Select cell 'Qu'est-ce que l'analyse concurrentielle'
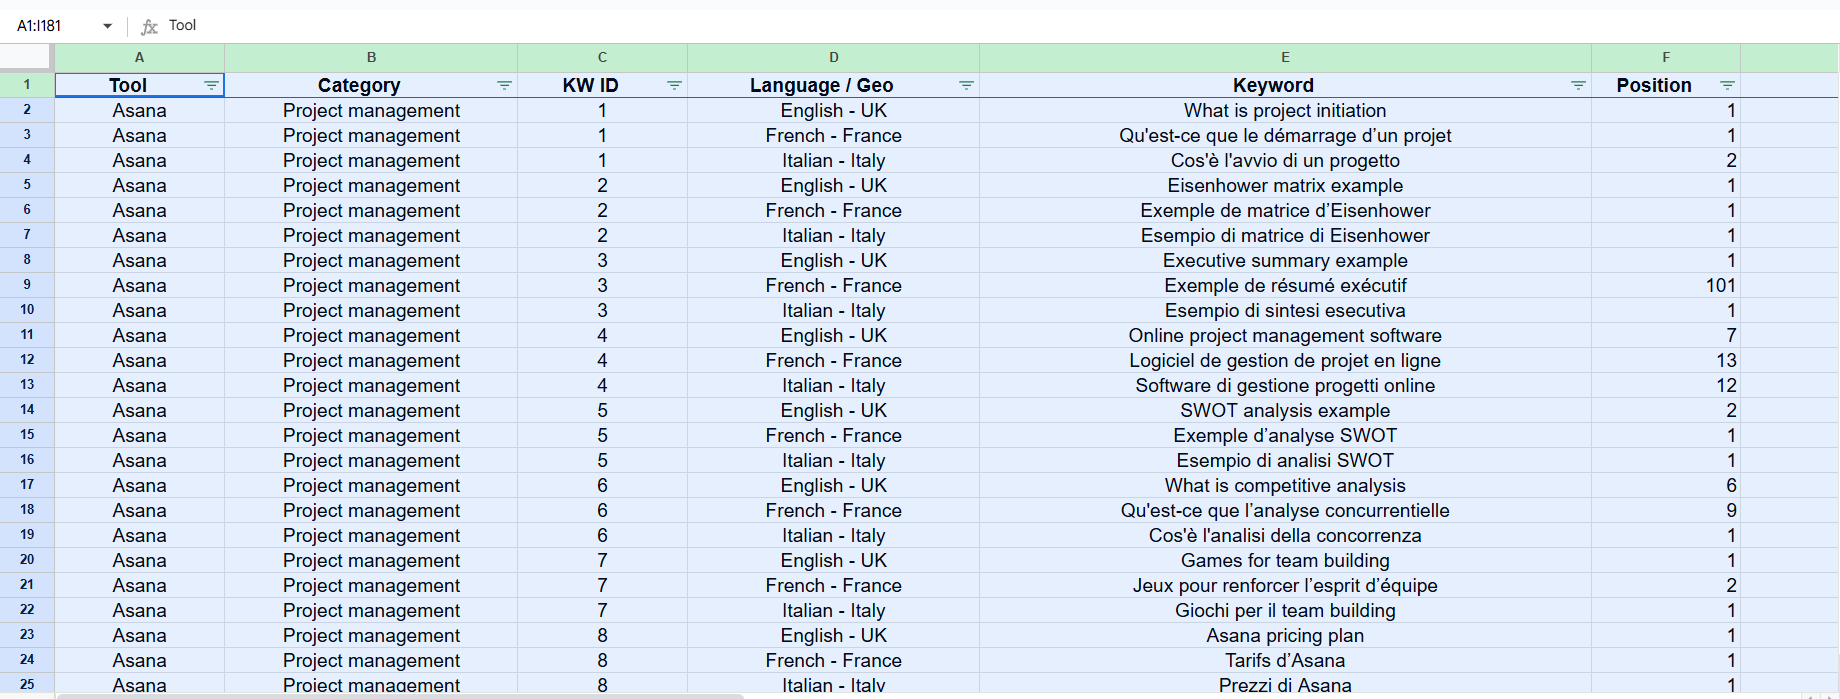The image size is (1840, 699). [x=1285, y=510]
